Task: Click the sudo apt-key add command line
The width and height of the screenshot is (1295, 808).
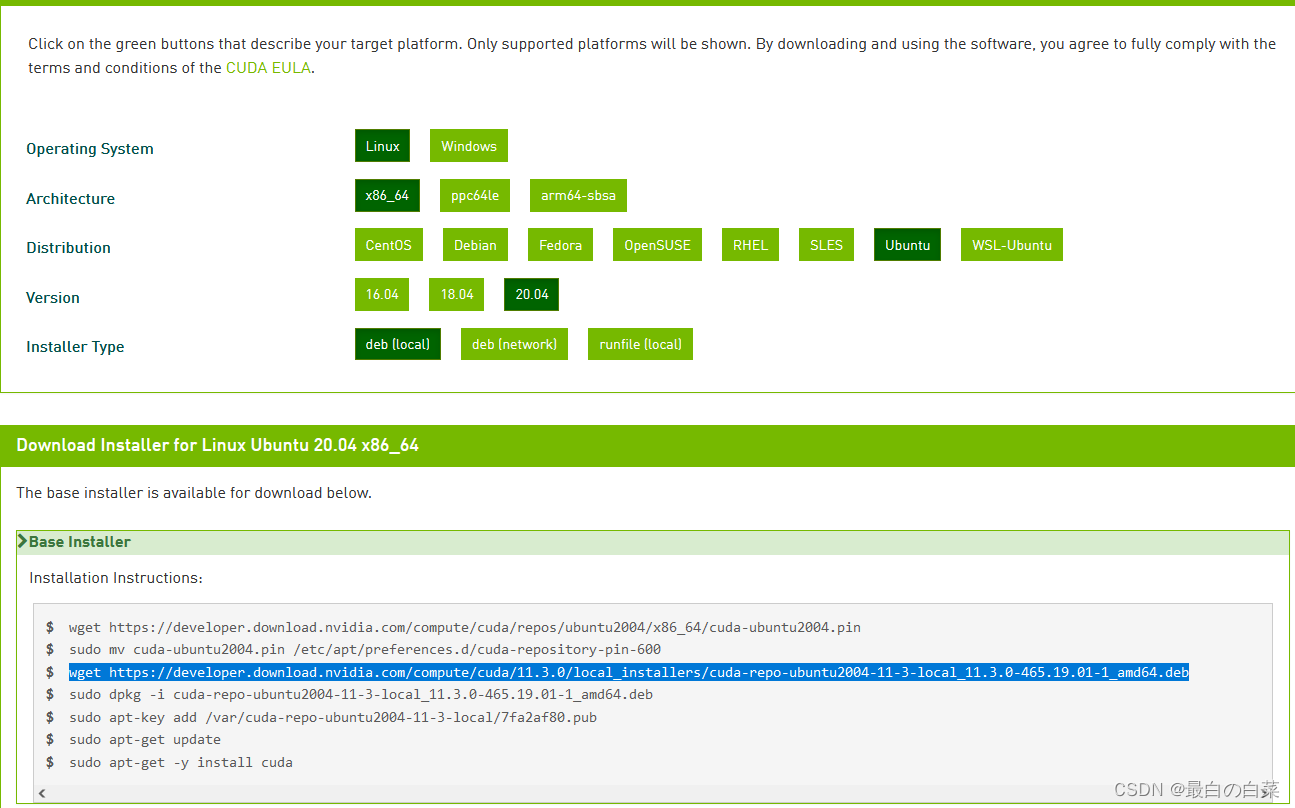Action: click(x=333, y=717)
